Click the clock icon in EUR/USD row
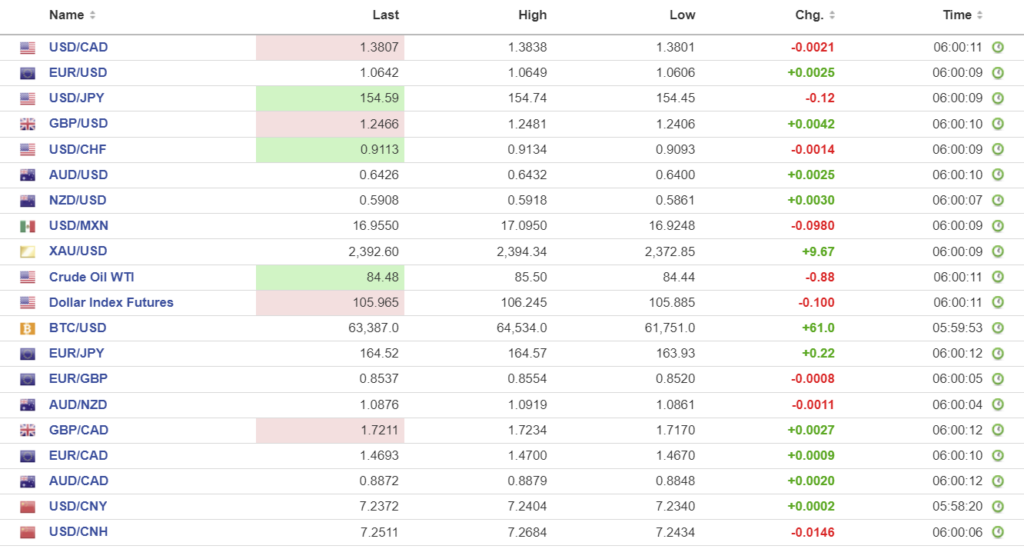 (x=997, y=73)
